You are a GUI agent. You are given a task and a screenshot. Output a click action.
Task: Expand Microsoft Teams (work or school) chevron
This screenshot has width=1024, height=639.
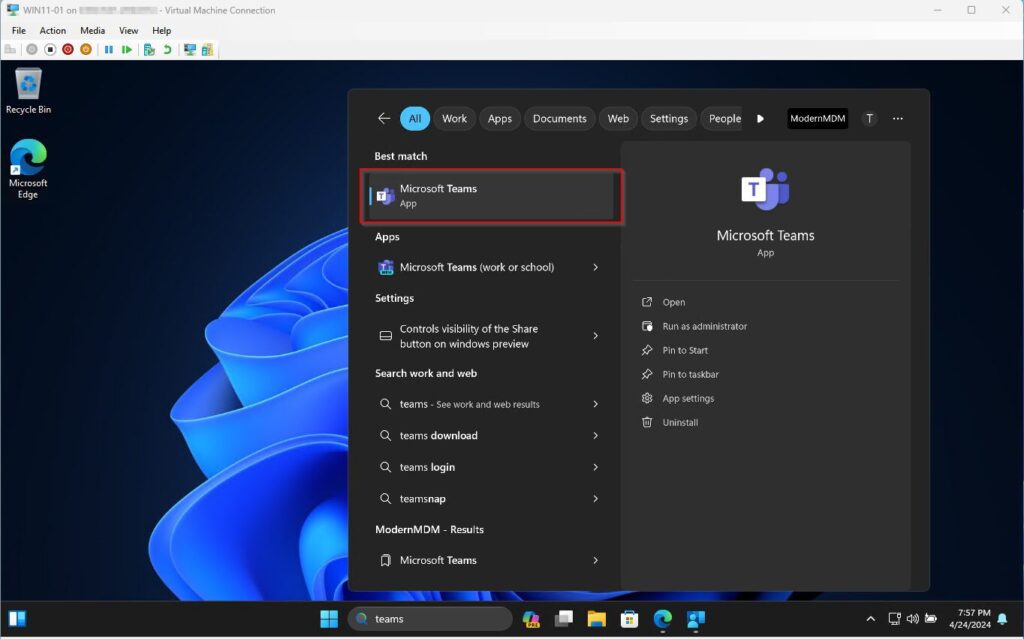596,267
